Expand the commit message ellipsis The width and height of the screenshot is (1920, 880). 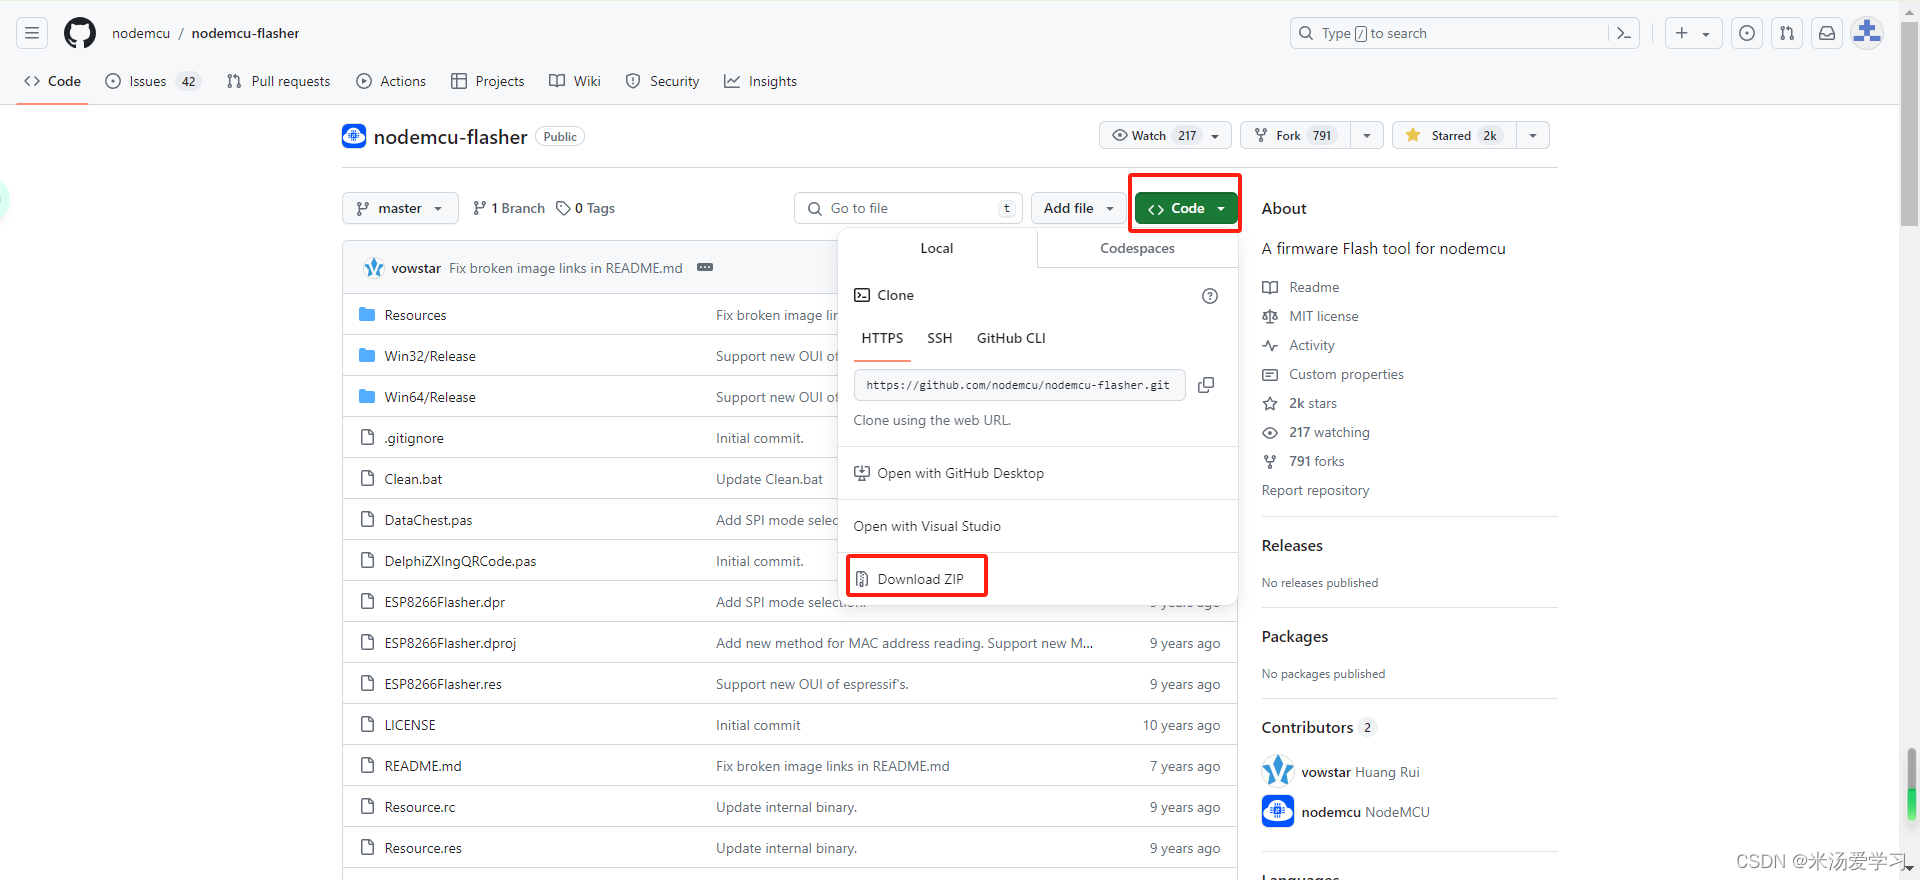[705, 267]
